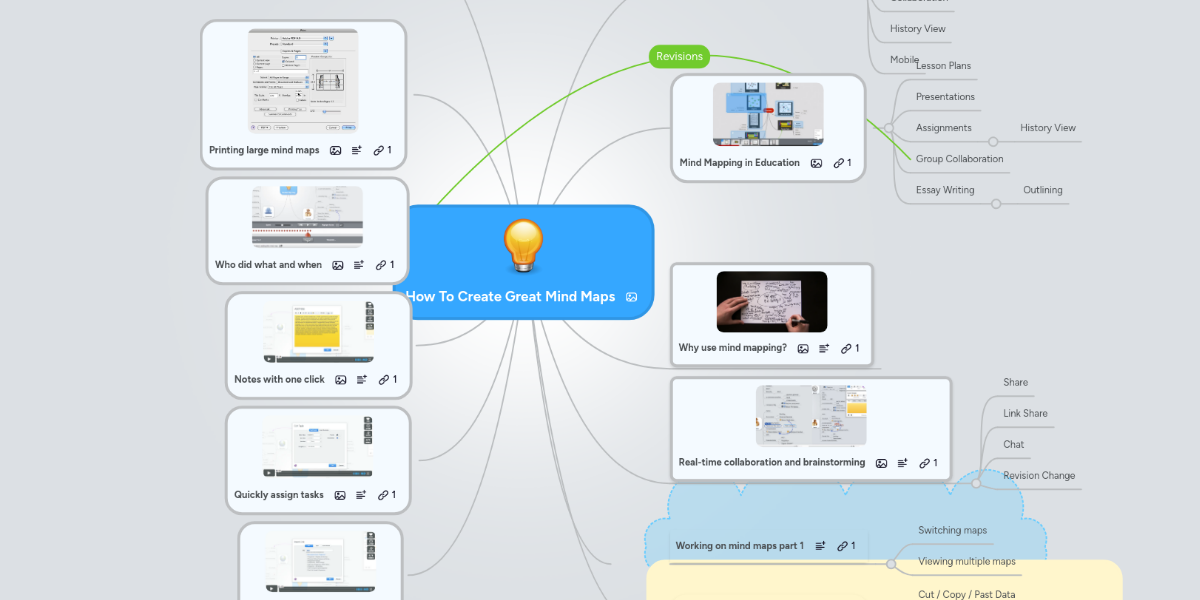This screenshot has height=600, width=1200.
Task: Select the "Switching maps" branch node
Action: [x=952, y=530]
